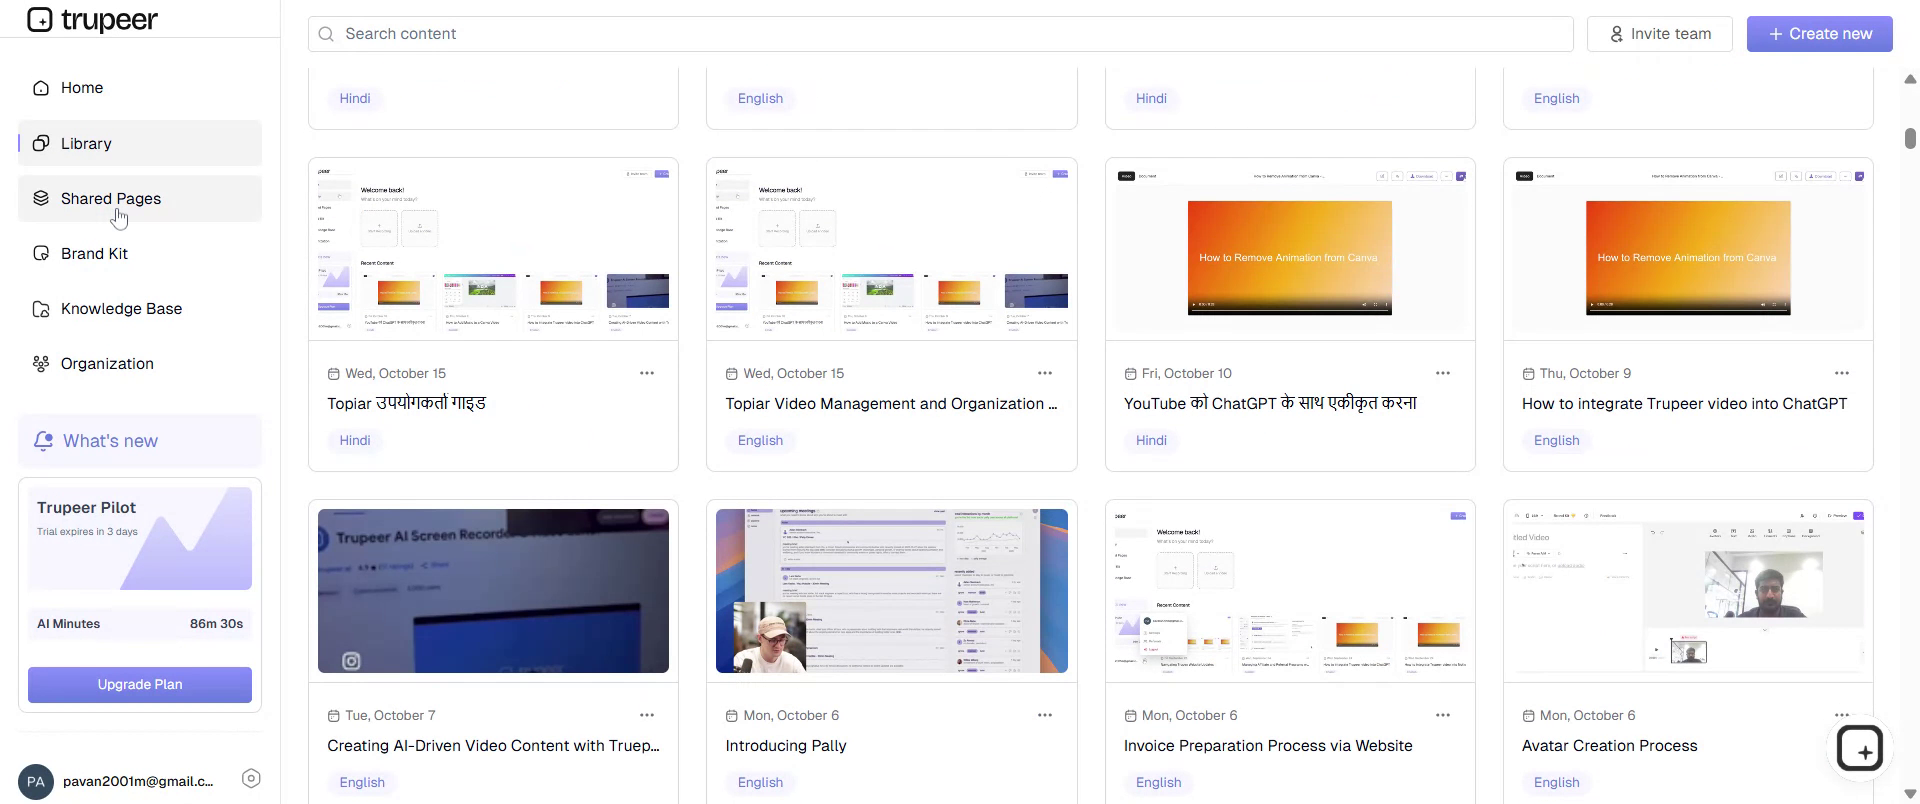The height and width of the screenshot is (804, 1920).
Task: Focus the Search content field
Action: [940, 34]
